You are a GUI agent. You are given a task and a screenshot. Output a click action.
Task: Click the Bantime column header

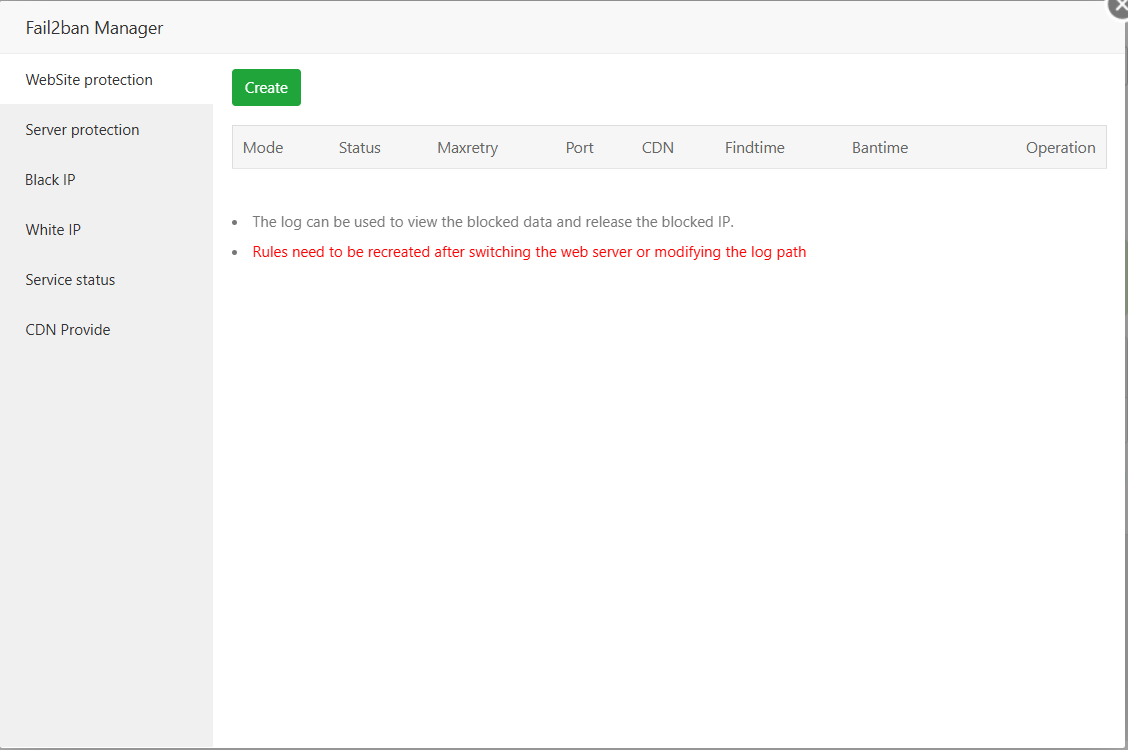tap(879, 147)
